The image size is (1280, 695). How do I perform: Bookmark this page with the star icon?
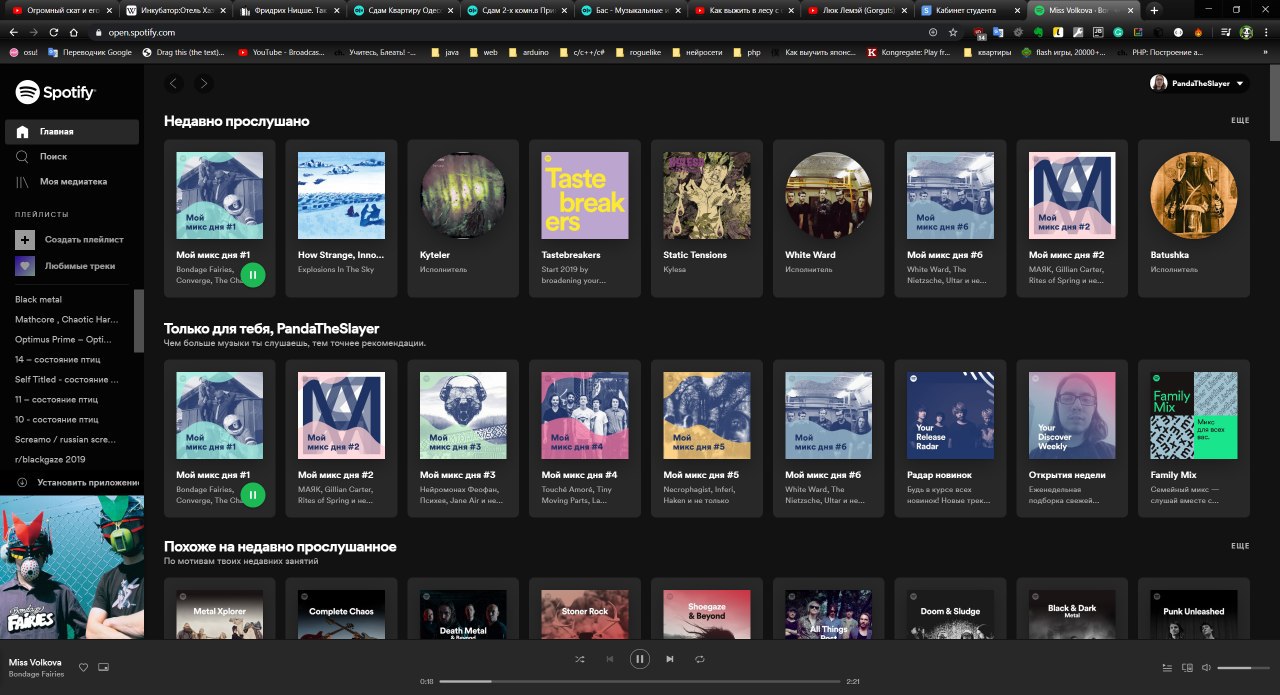pyautogui.click(x=953, y=32)
